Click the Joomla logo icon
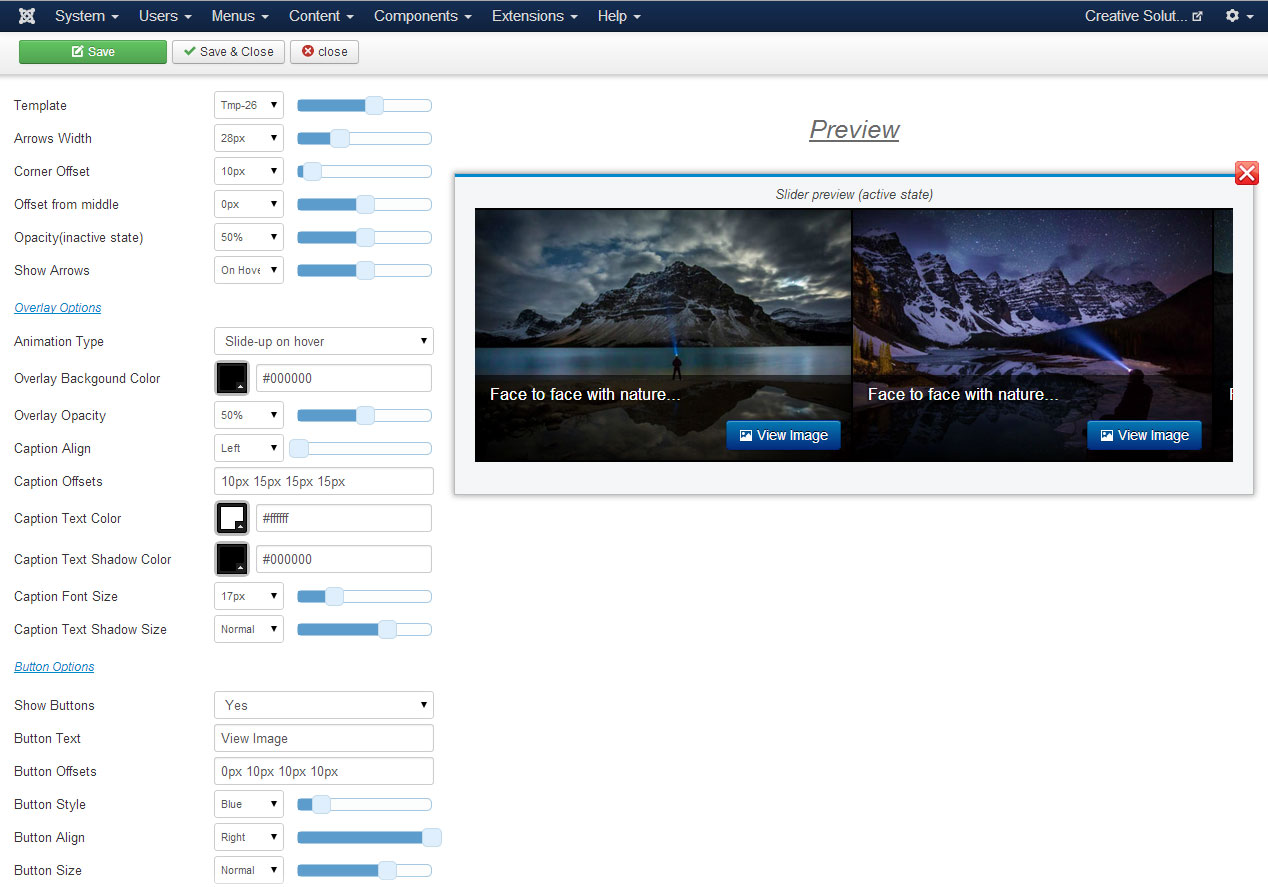The height and width of the screenshot is (887, 1268). (27, 16)
